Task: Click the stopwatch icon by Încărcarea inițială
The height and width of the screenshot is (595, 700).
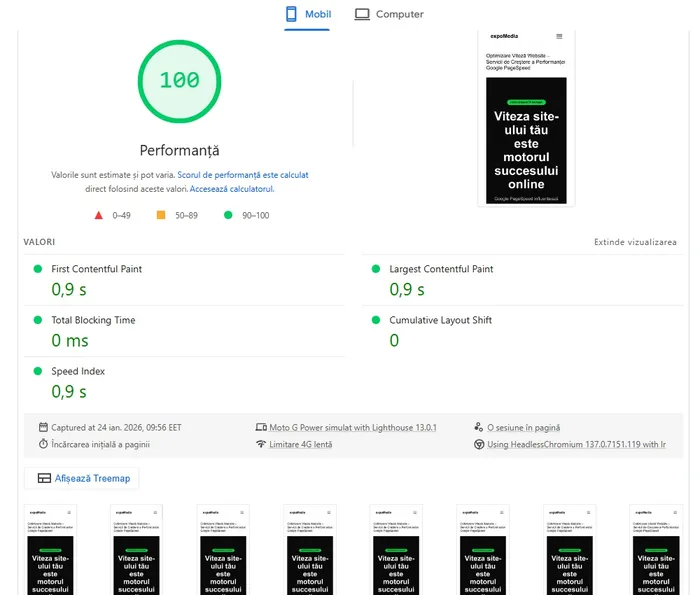Action: click(43, 444)
